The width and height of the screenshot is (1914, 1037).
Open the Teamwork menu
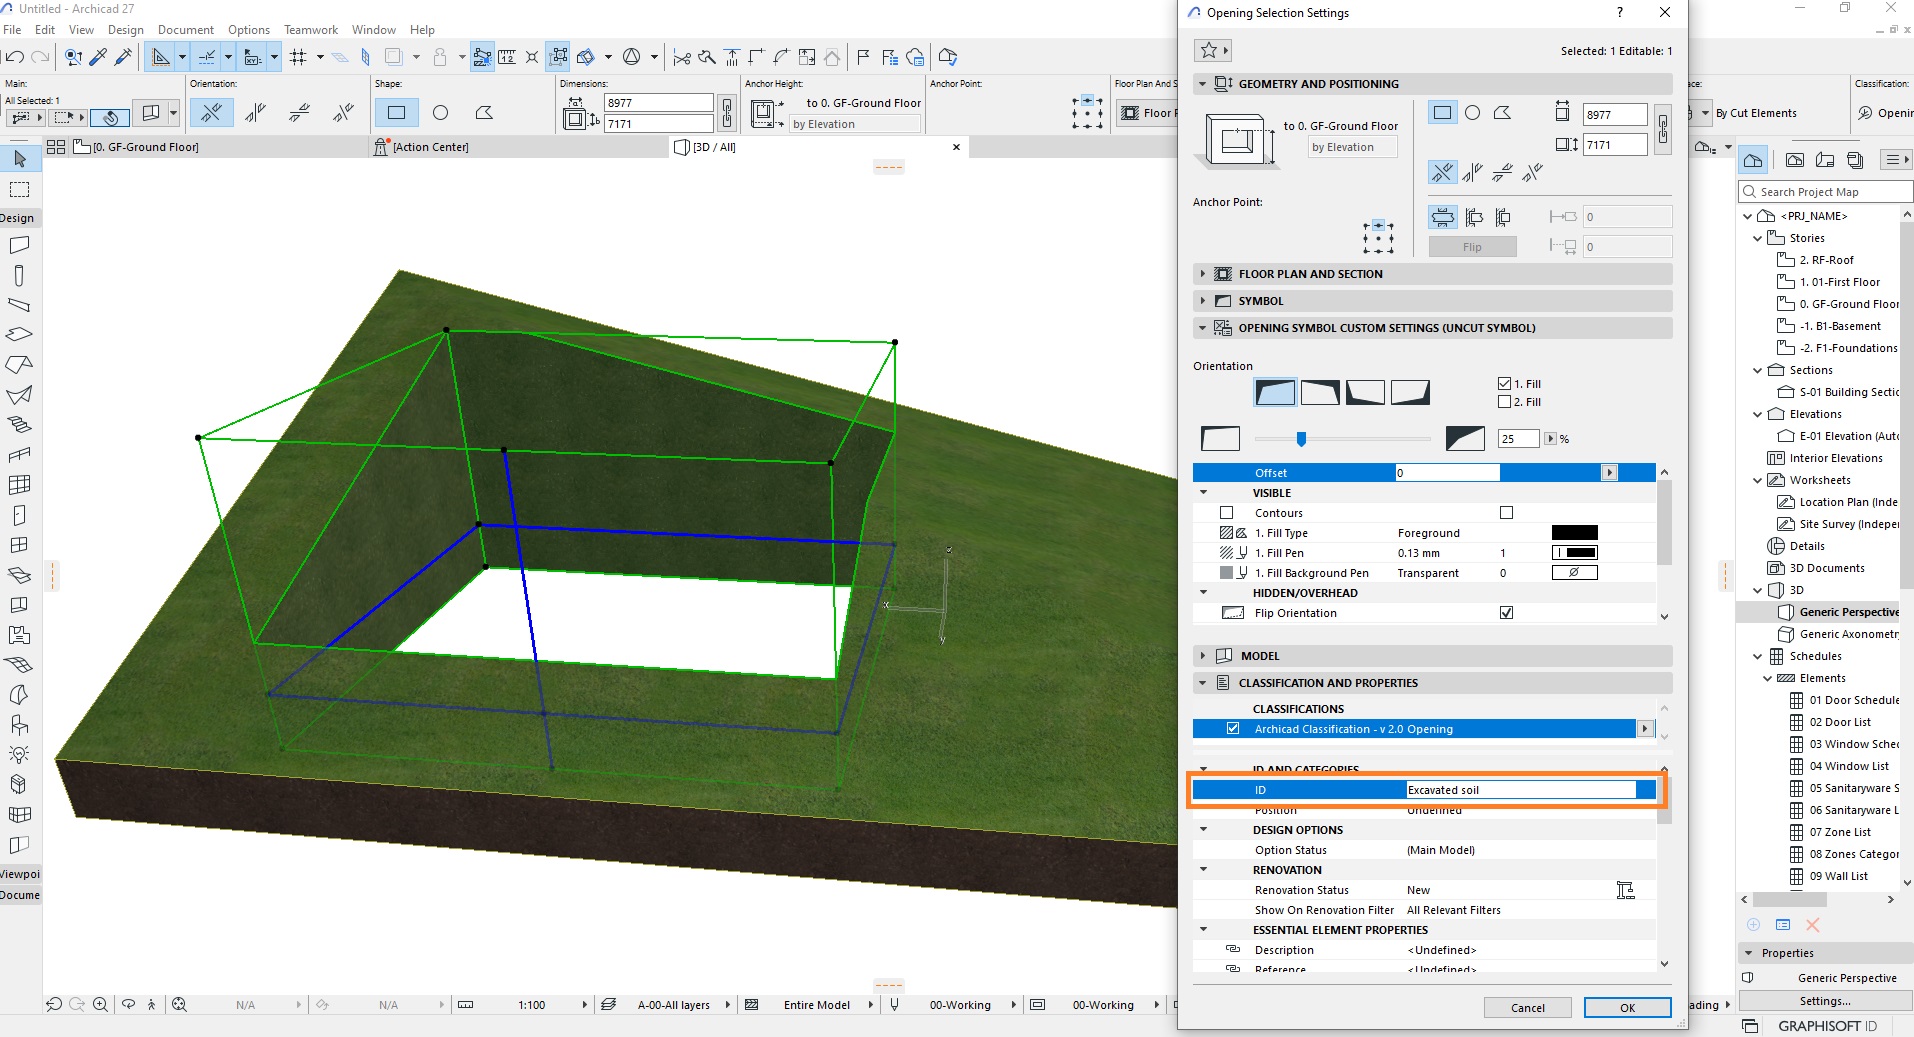pos(311,29)
